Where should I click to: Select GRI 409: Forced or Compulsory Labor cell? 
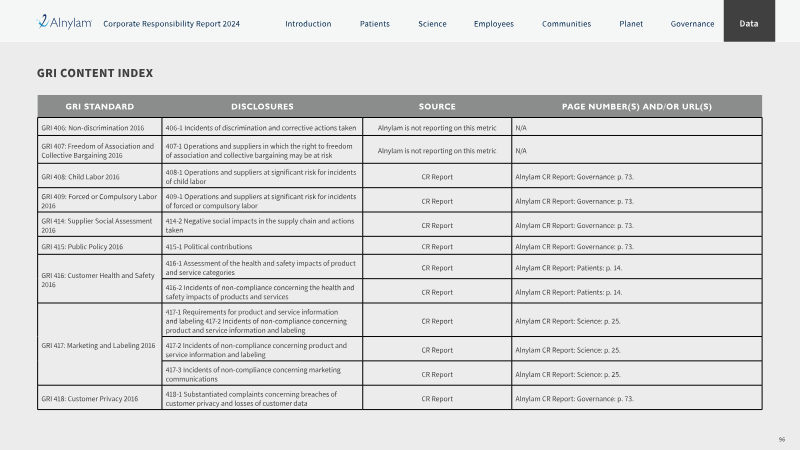tap(99, 201)
